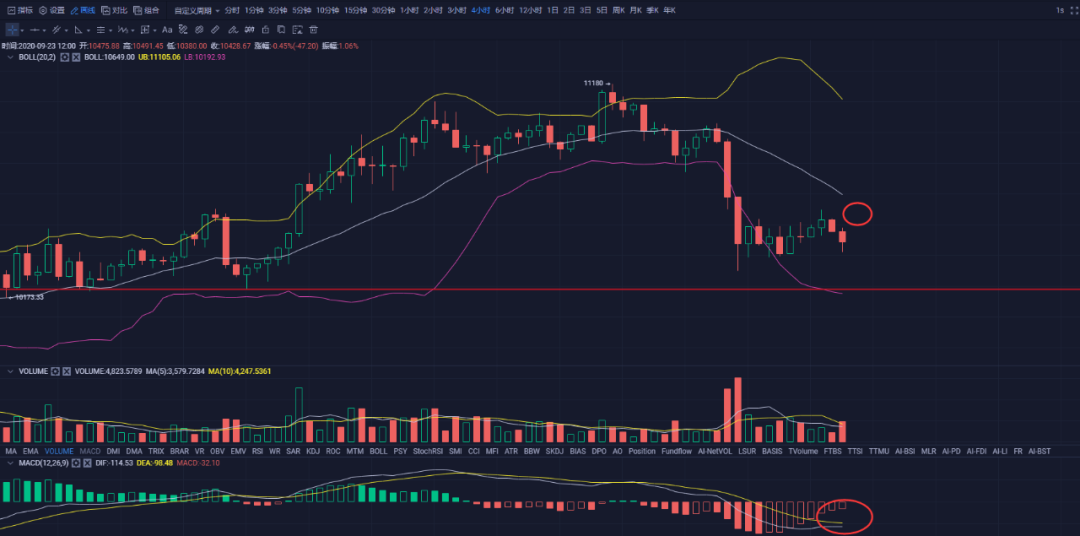Open the 自定义周期 custom period dropdown
1080x536 pixels.
194,10
